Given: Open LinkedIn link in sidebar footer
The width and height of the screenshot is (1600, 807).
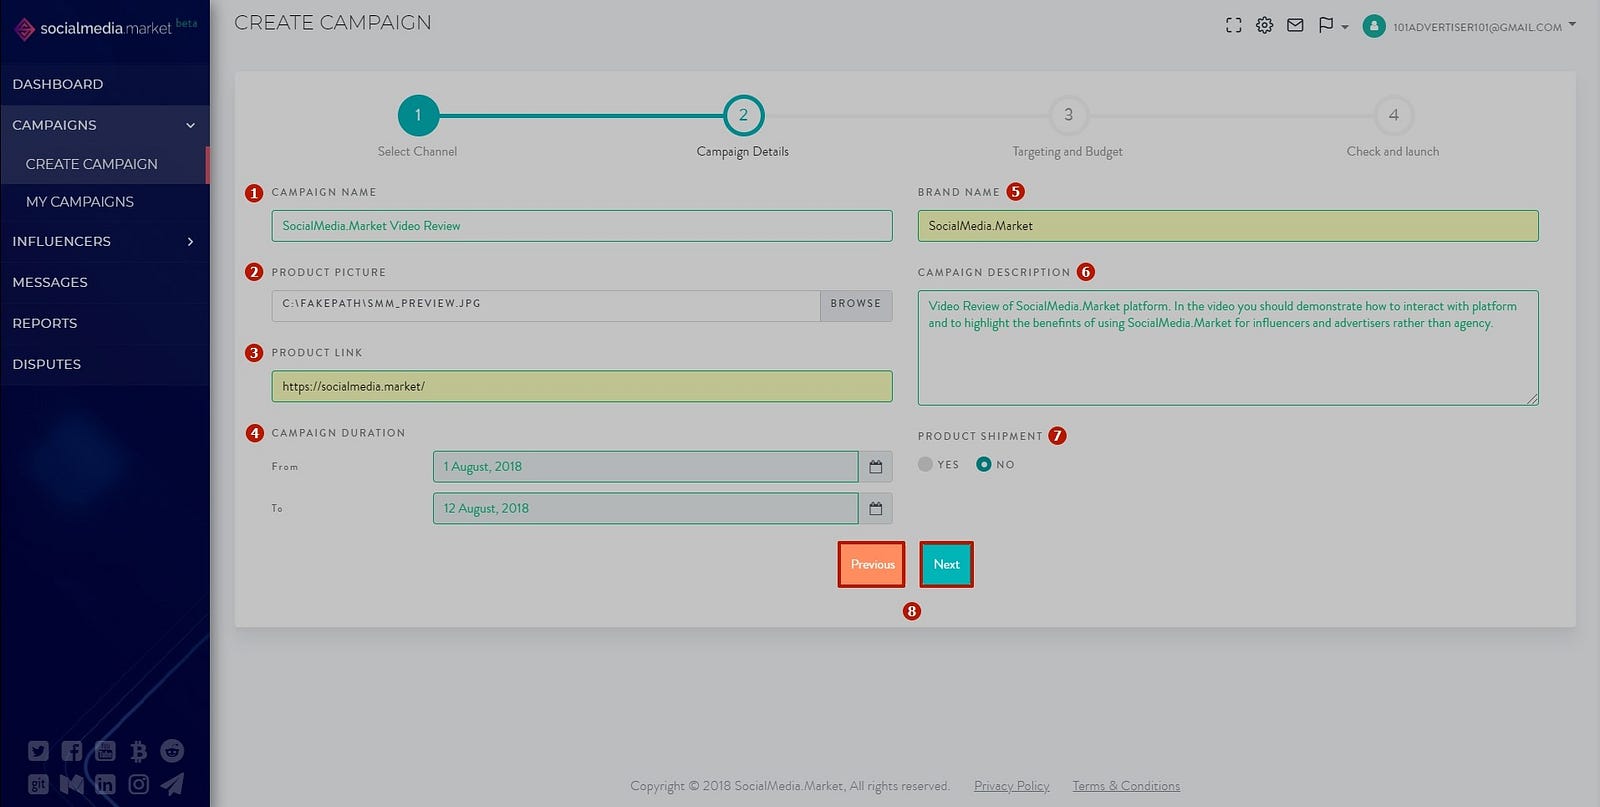Looking at the screenshot, I should (105, 785).
